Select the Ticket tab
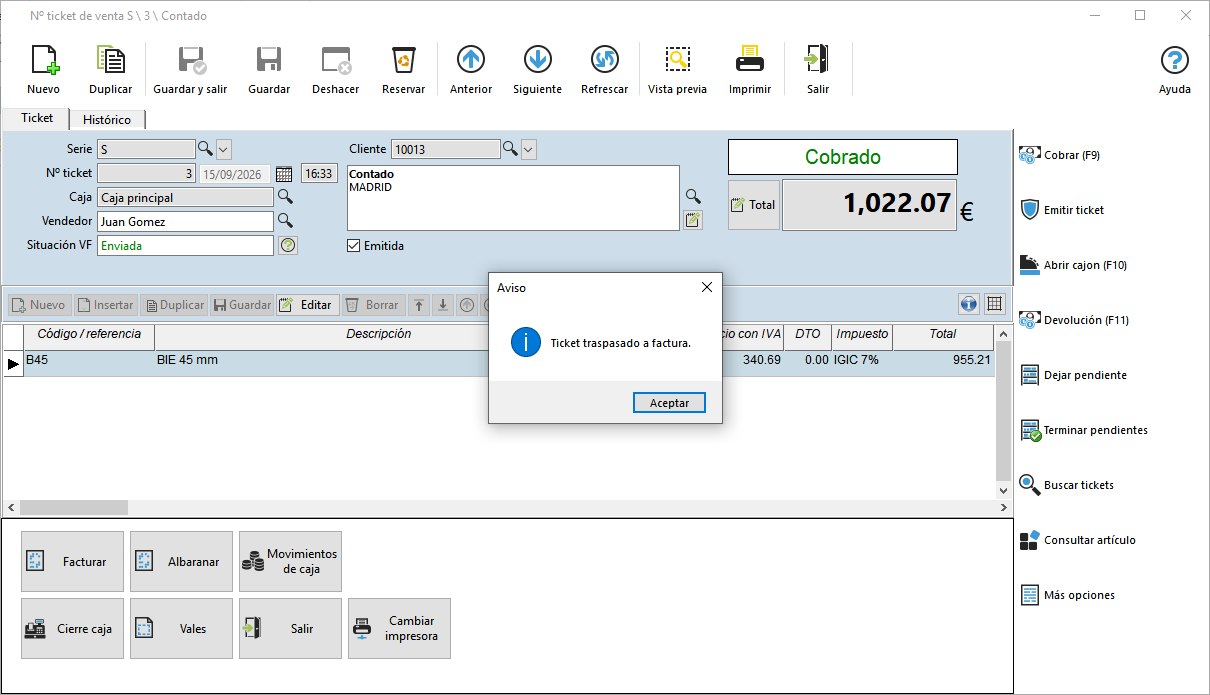 tap(37, 118)
